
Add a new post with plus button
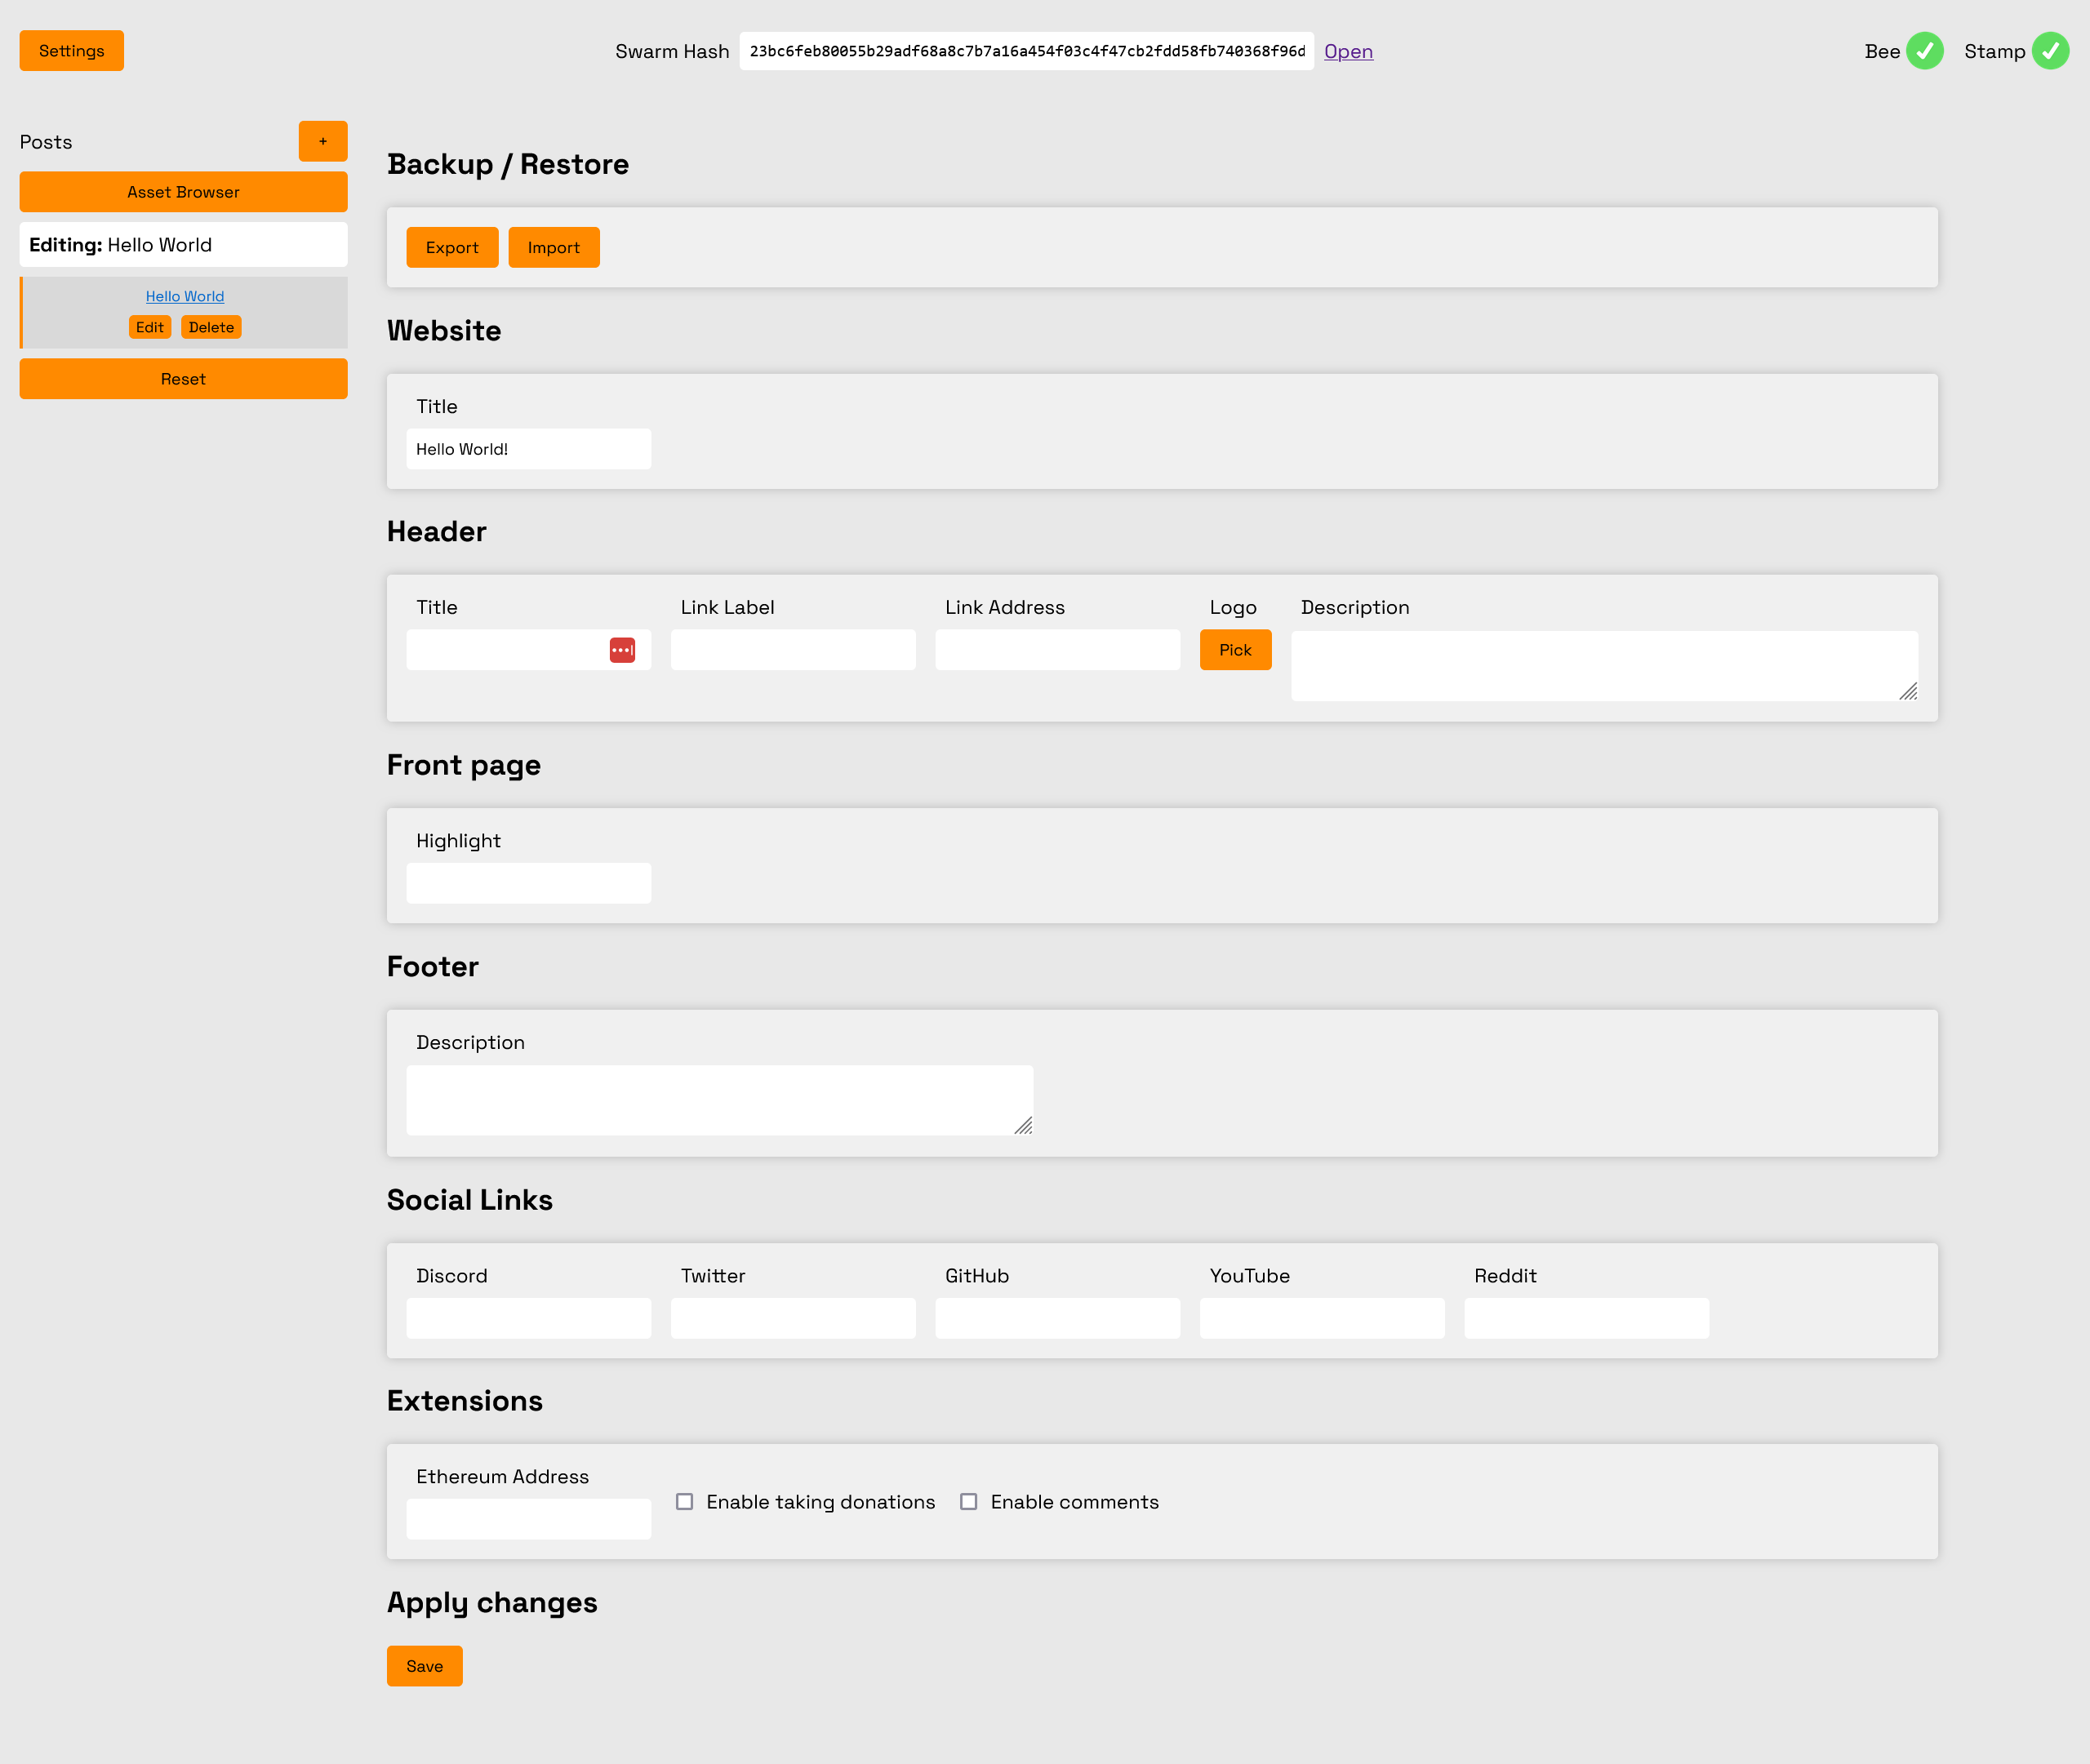[322, 141]
